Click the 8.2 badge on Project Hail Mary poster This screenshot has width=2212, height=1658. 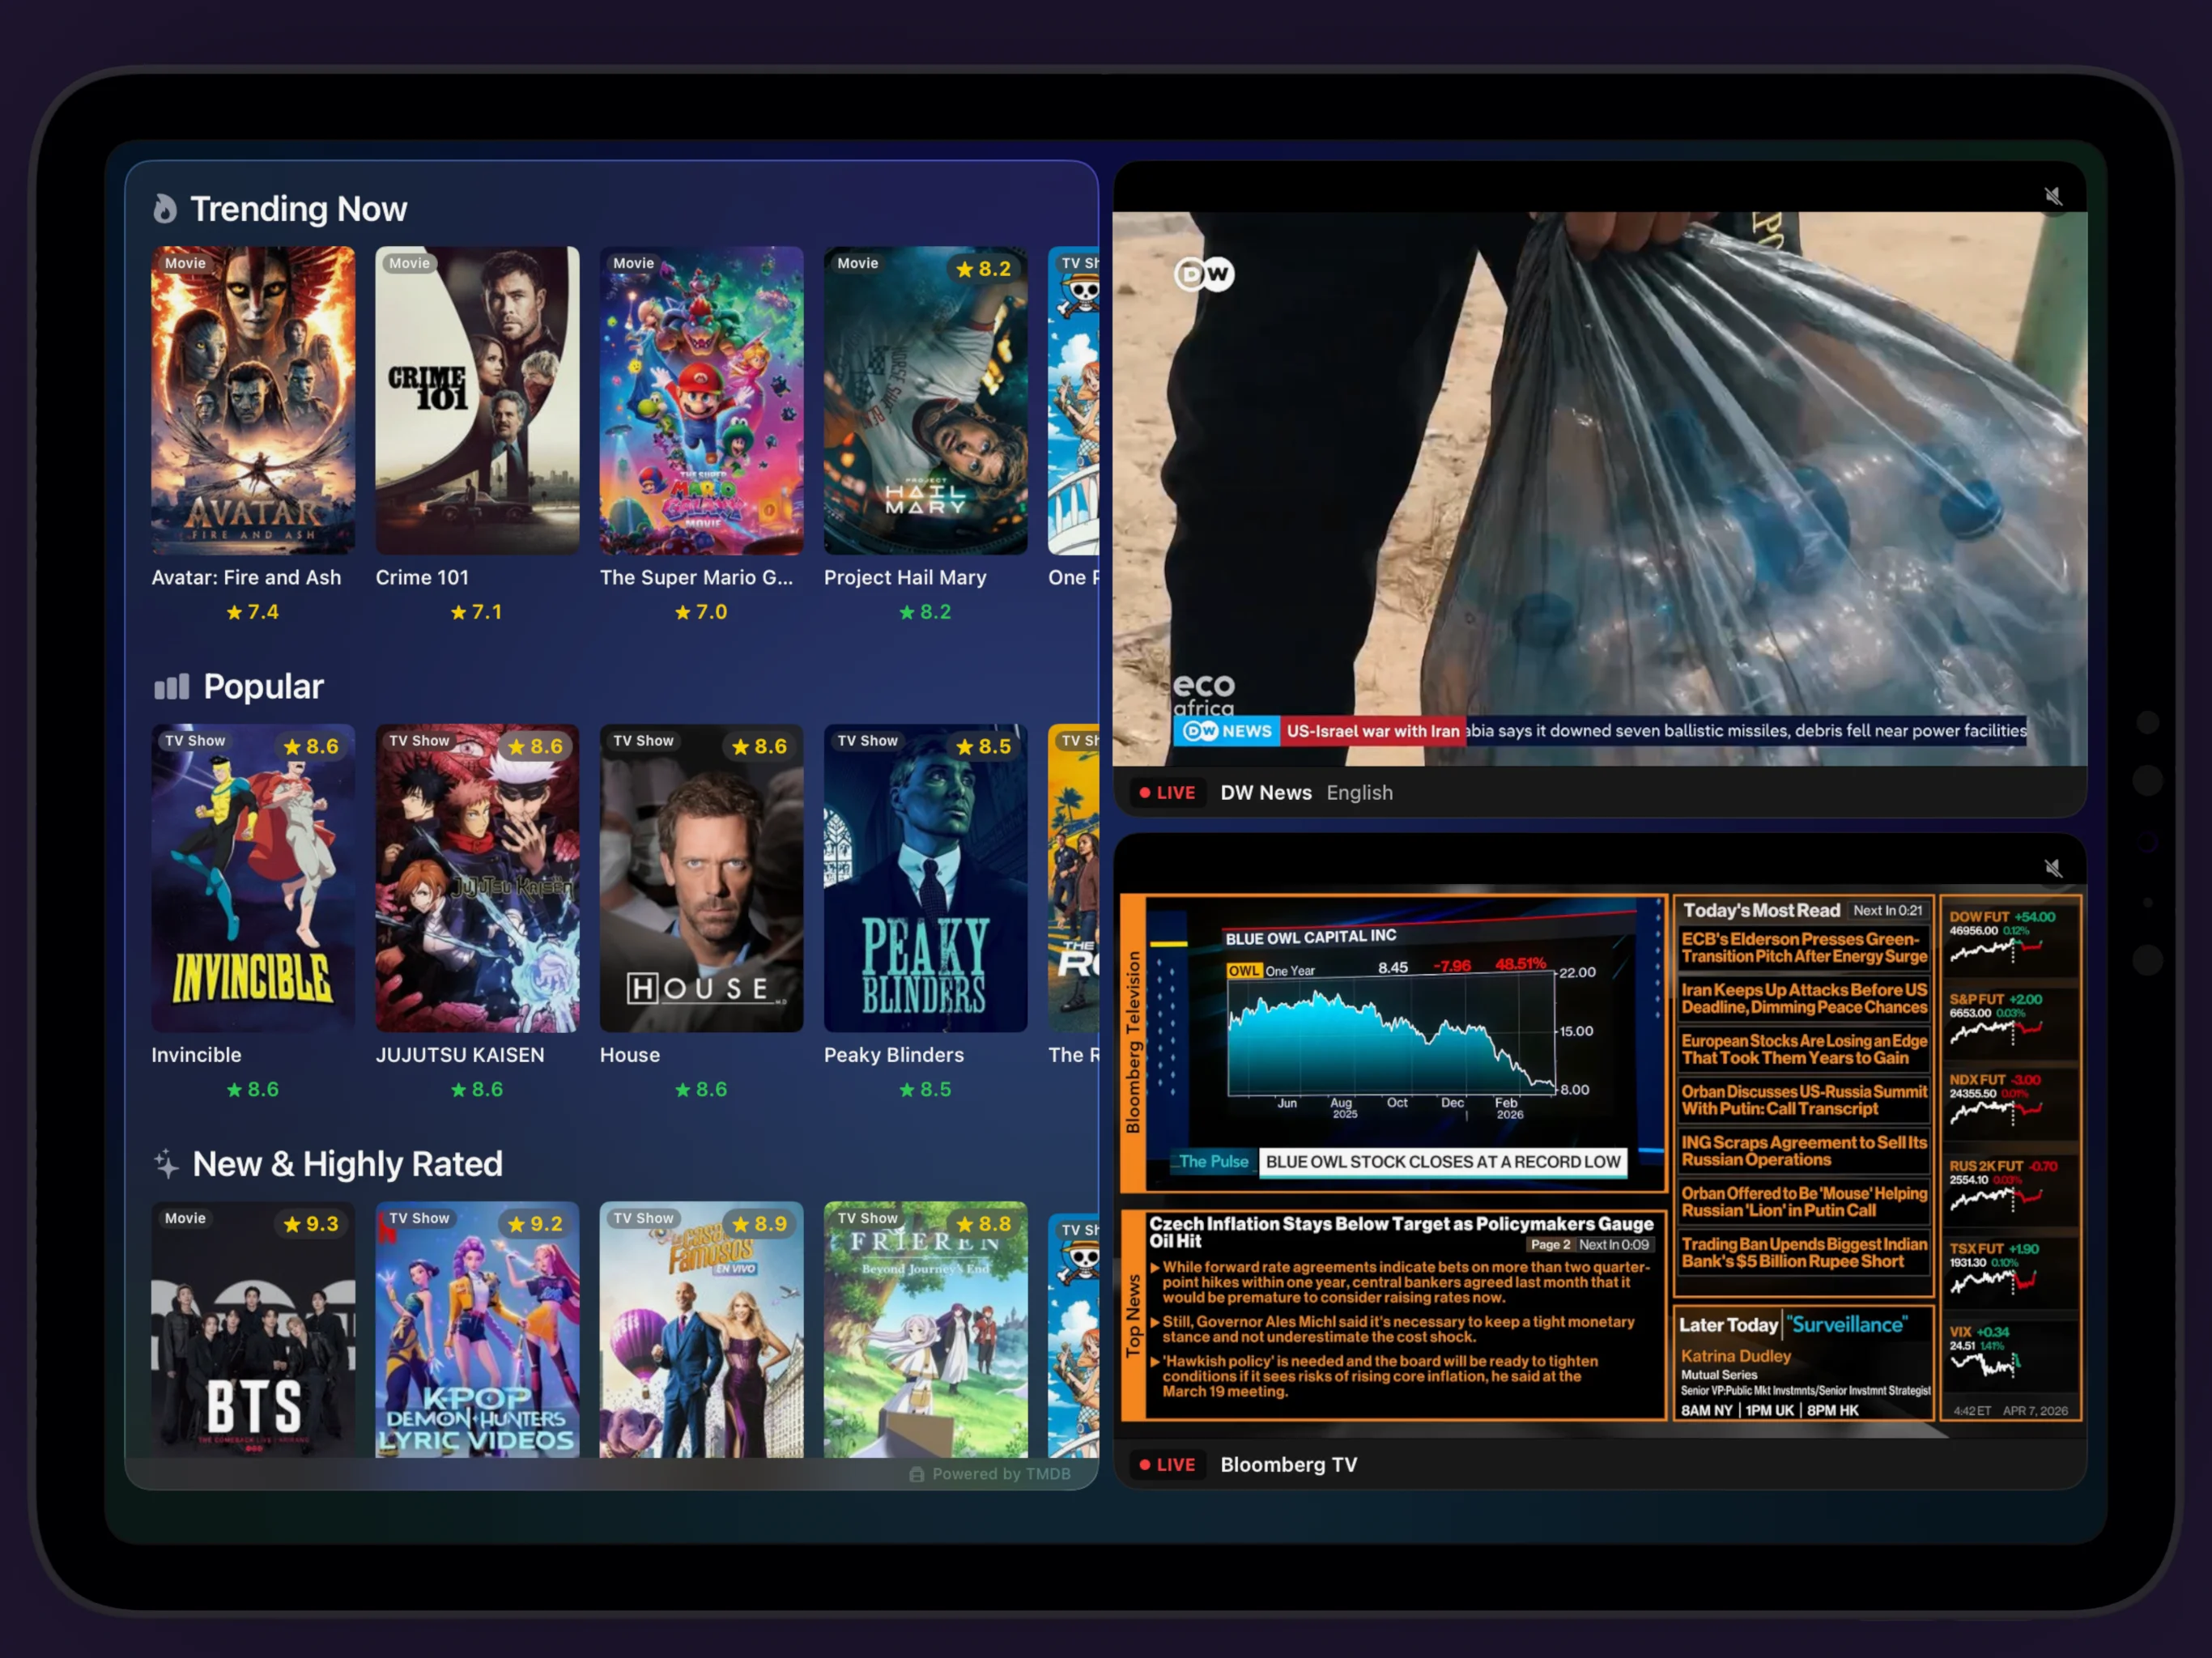coord(984,269)
